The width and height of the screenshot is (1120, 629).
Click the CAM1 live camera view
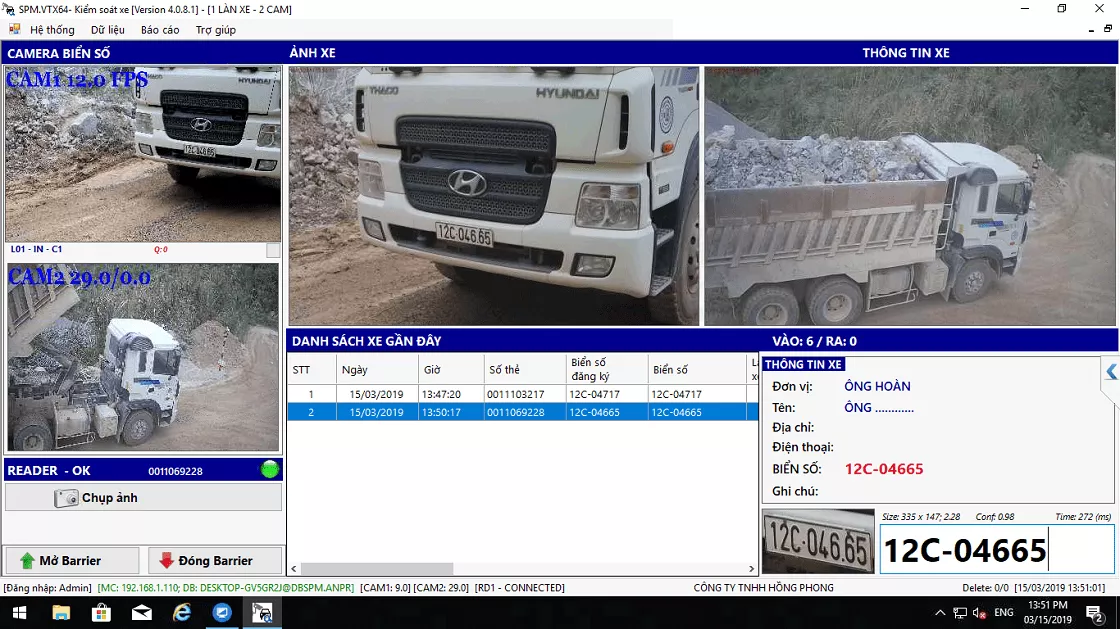pos(143,154)
